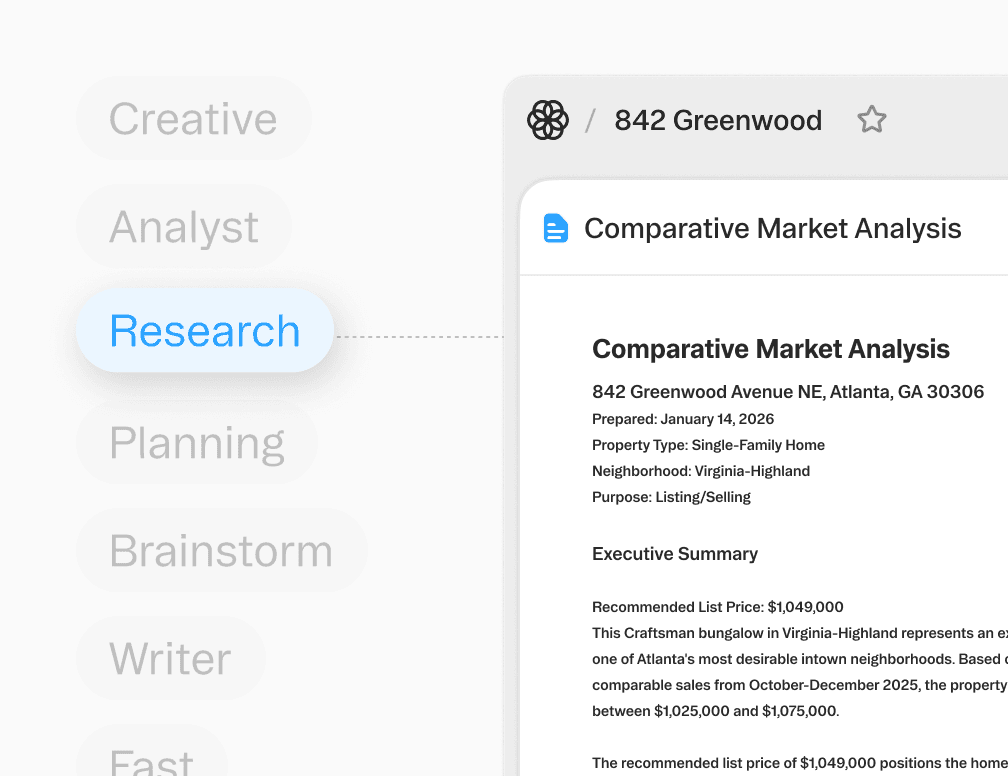Click the 842 Greenwood Avenue NE address line
This screenshot has width=1008, height=776.
788,392
